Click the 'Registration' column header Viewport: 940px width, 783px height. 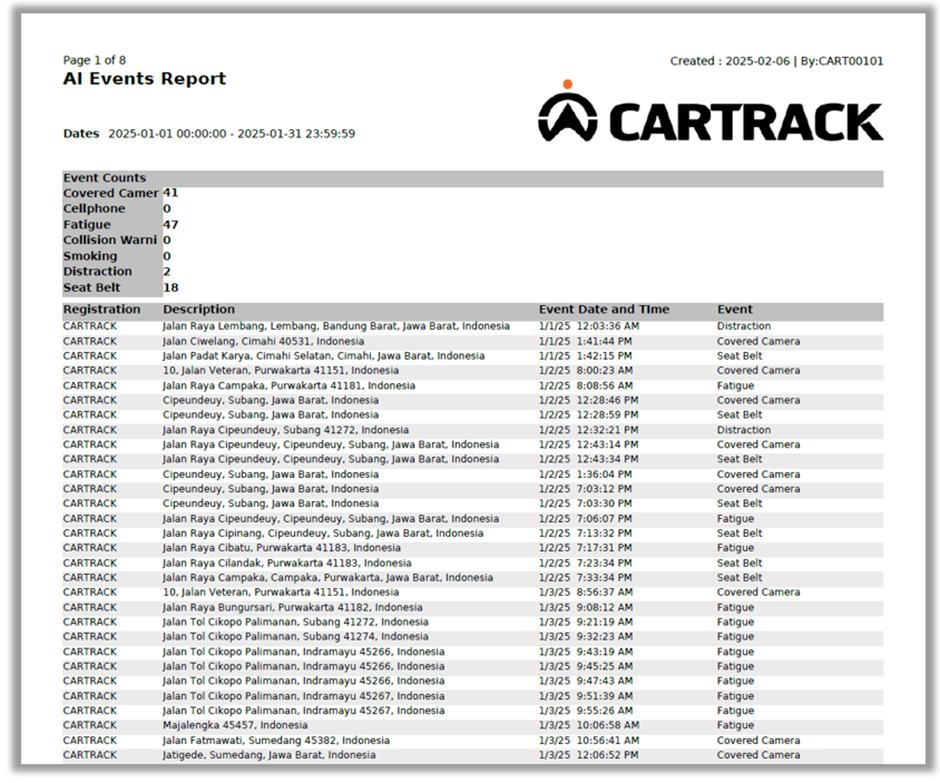[x=102, y=309]
